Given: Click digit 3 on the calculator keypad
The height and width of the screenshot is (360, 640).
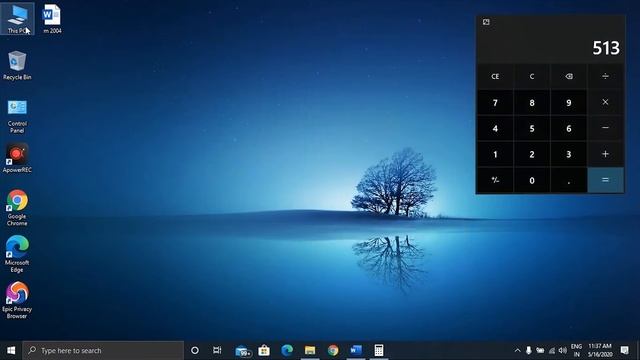Looking at the screenshot, I should [x=569, y=154].
